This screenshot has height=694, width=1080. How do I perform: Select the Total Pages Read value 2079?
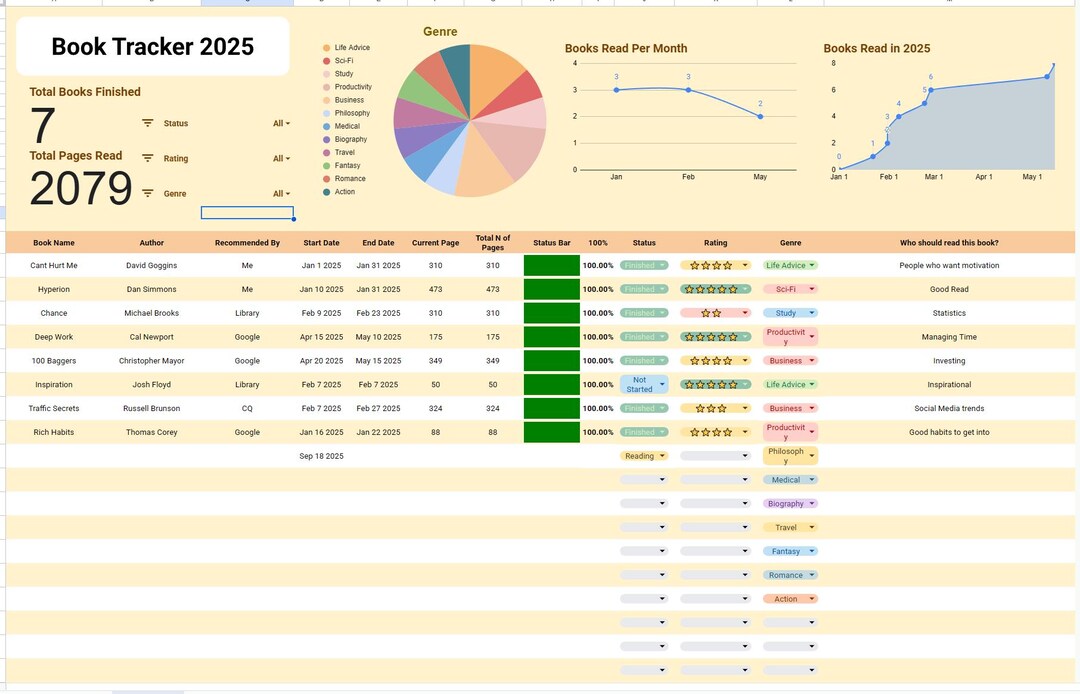81,188
